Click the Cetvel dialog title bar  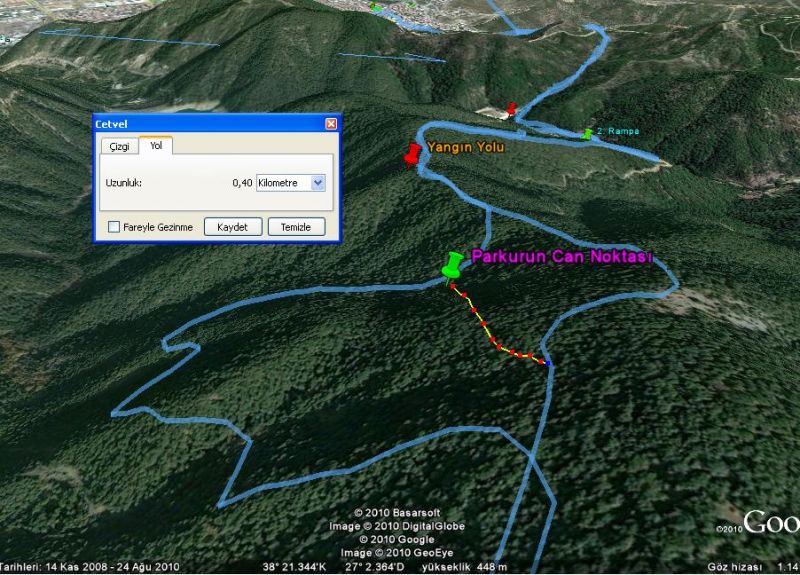coord(200,123)
